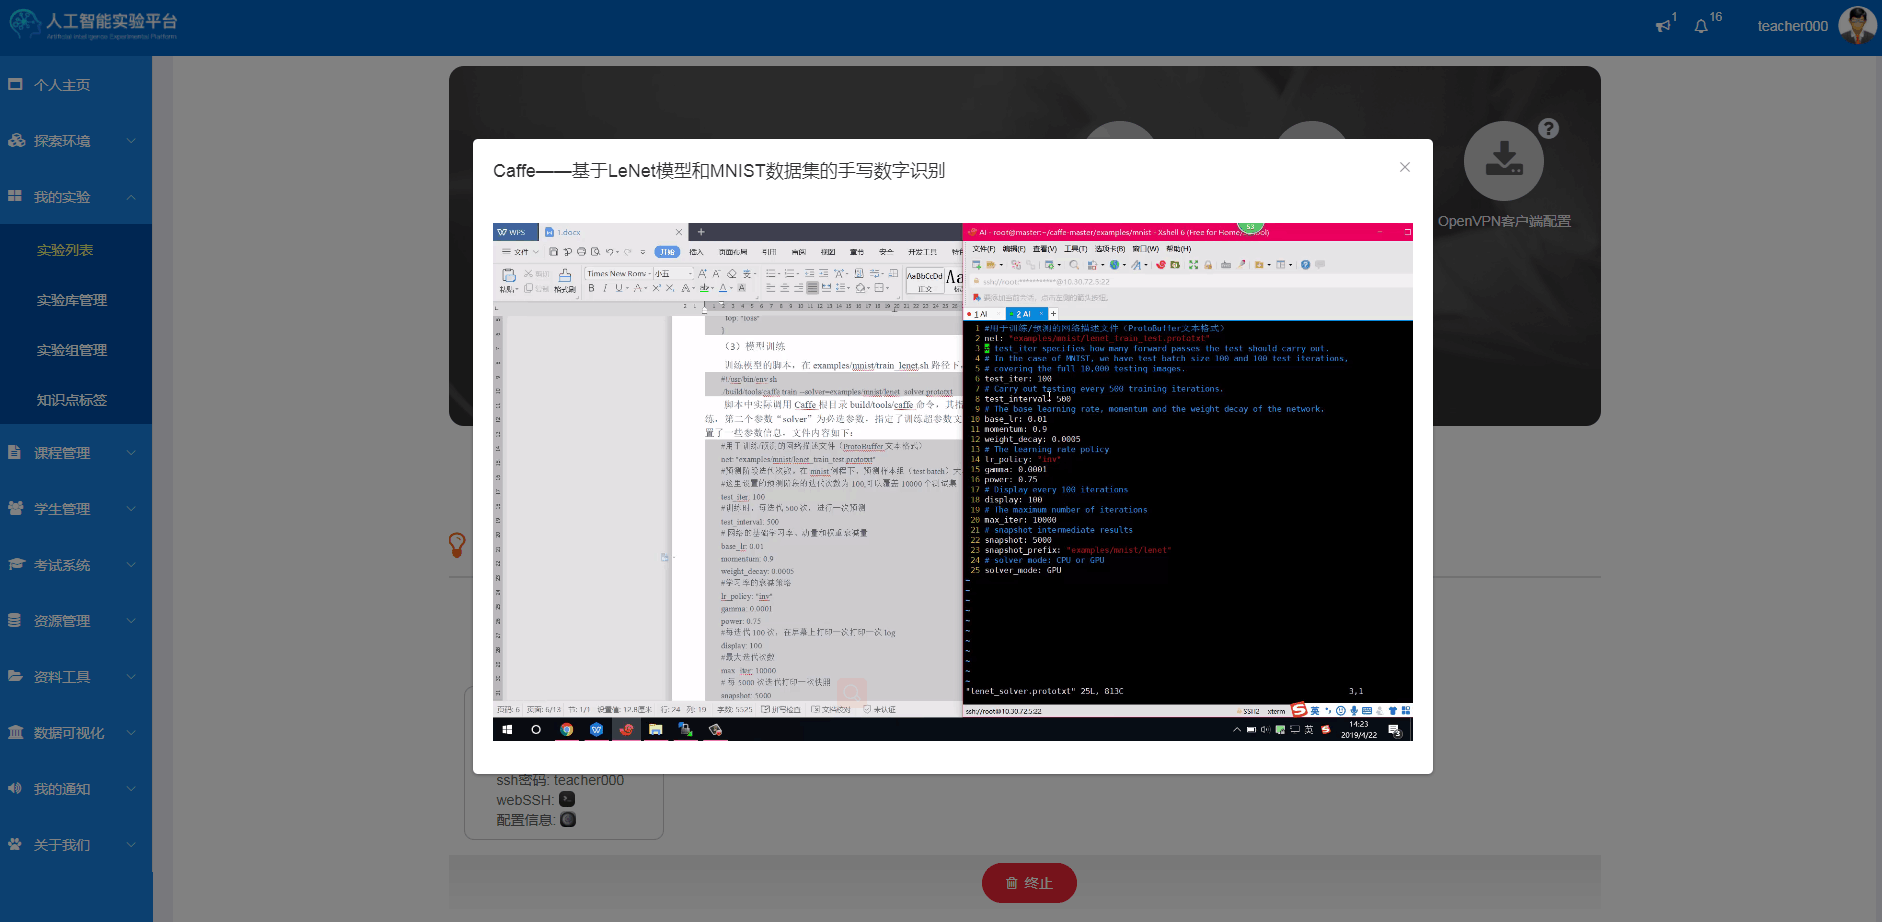Image resolution: width=1882 pixels, height=922 pixels.
Task: Click the teacher000 username link
Action: tap(1792, 26)
